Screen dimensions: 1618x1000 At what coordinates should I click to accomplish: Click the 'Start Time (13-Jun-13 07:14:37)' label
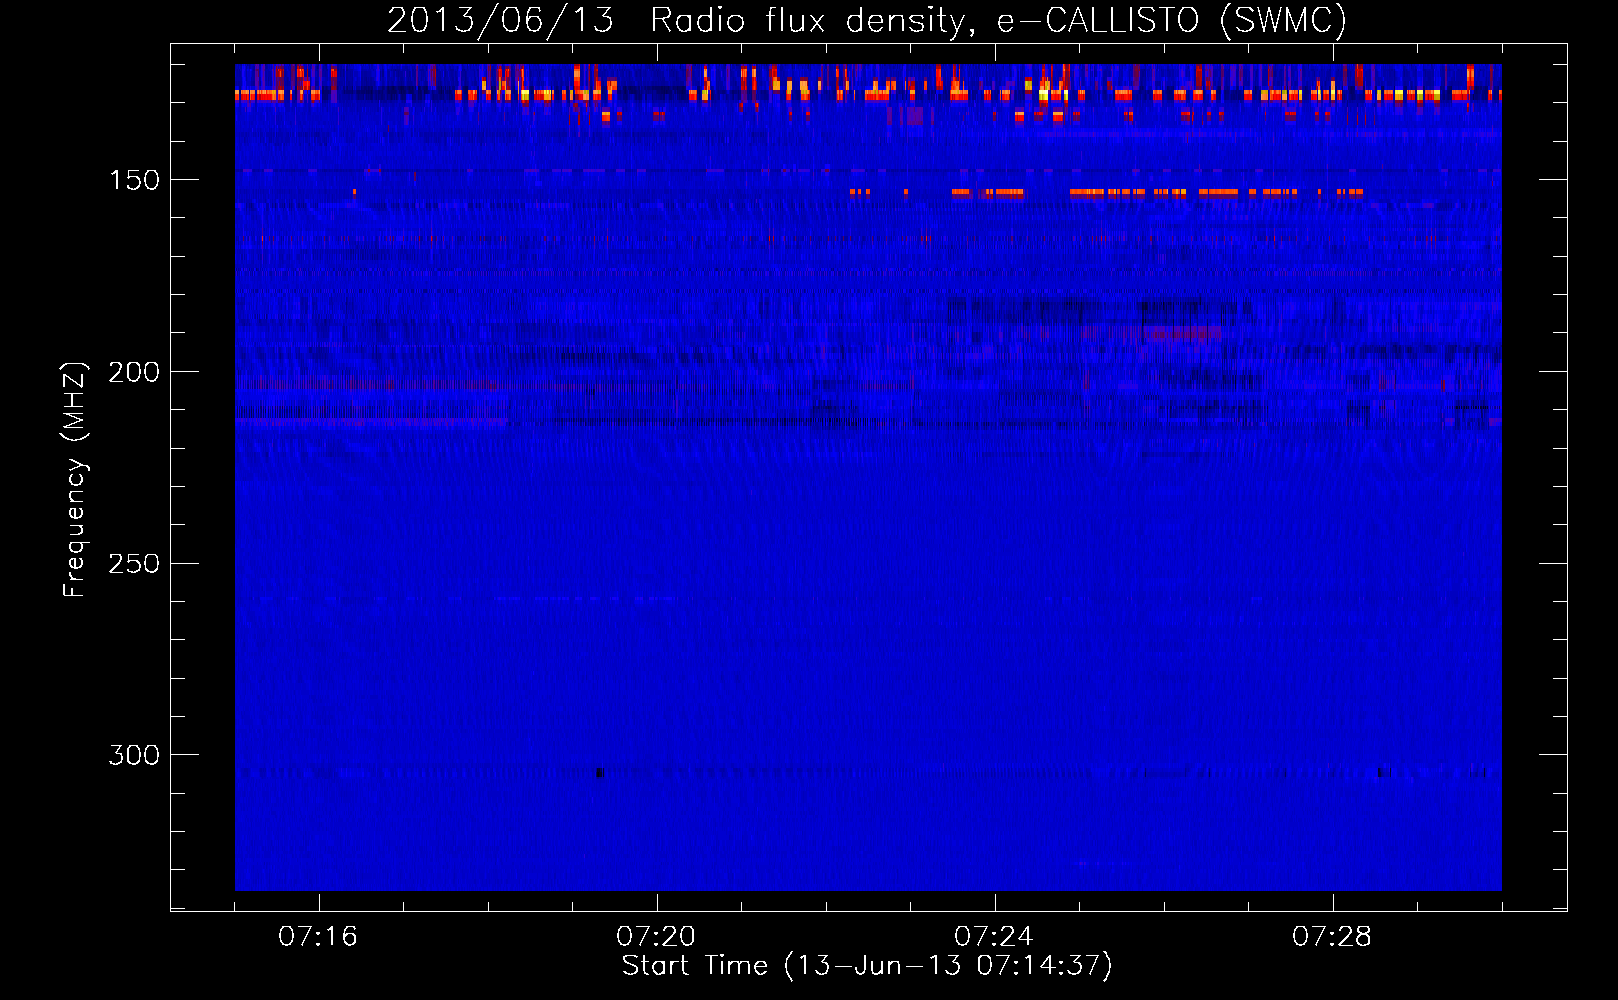click(x=867, y=966)
